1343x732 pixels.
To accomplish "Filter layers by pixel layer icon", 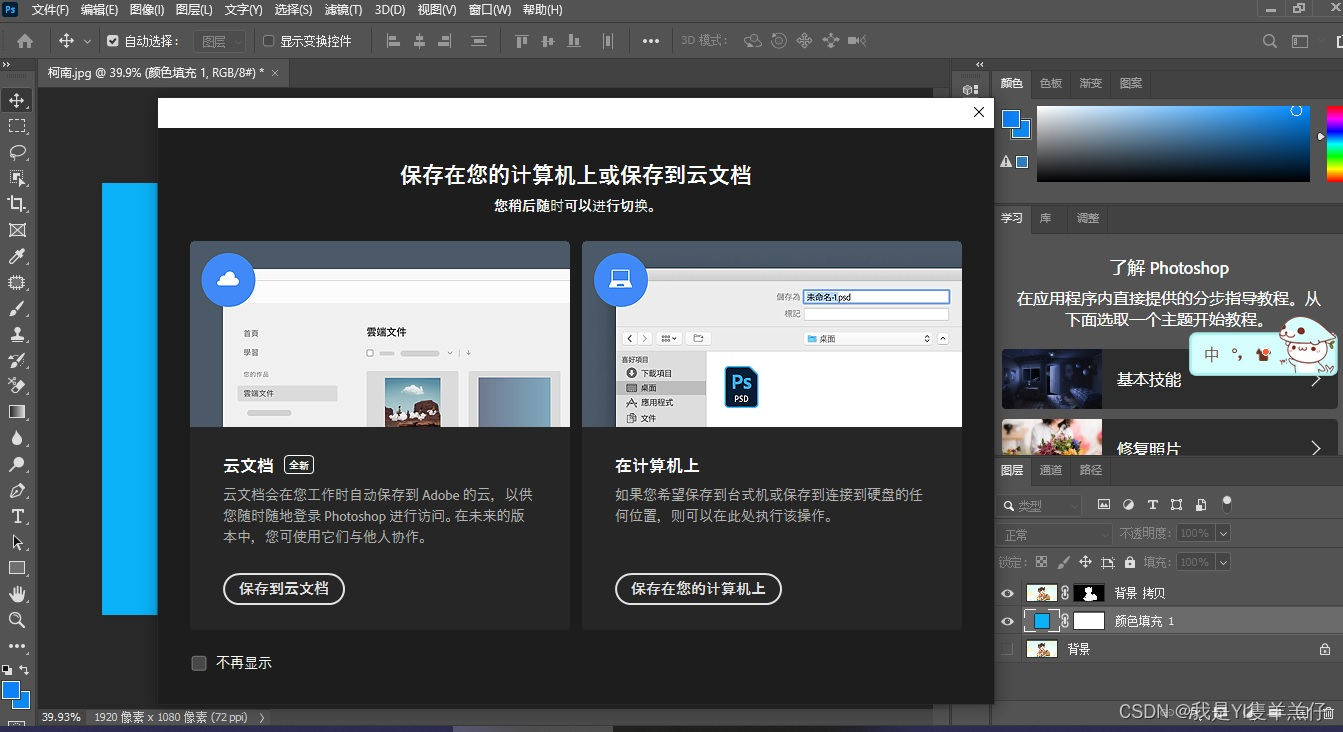I will click(x=1104, y=505).
